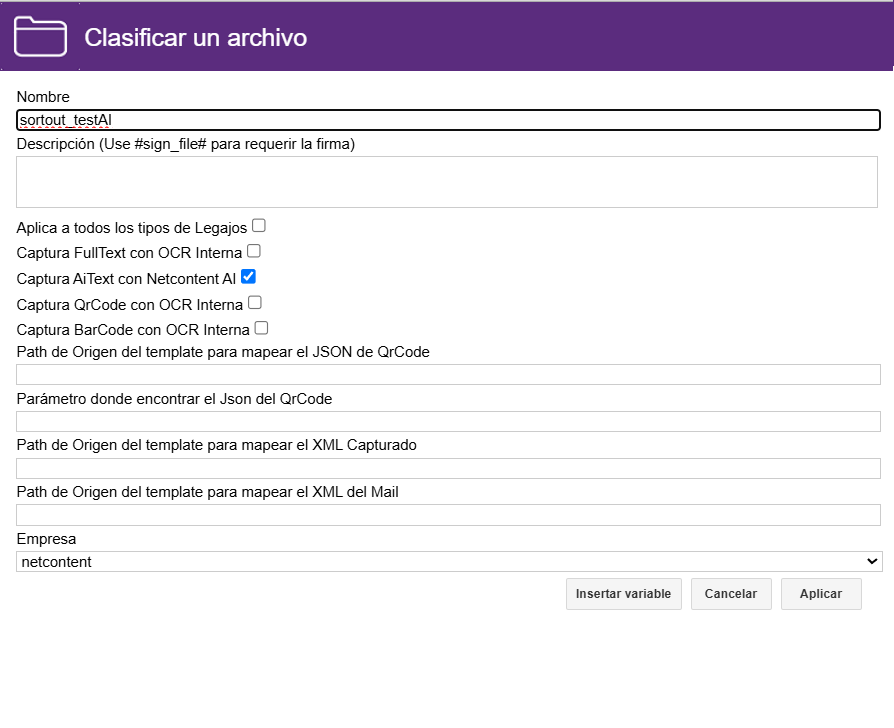Click the JSON de QrCode template path field

click(447, 374)
